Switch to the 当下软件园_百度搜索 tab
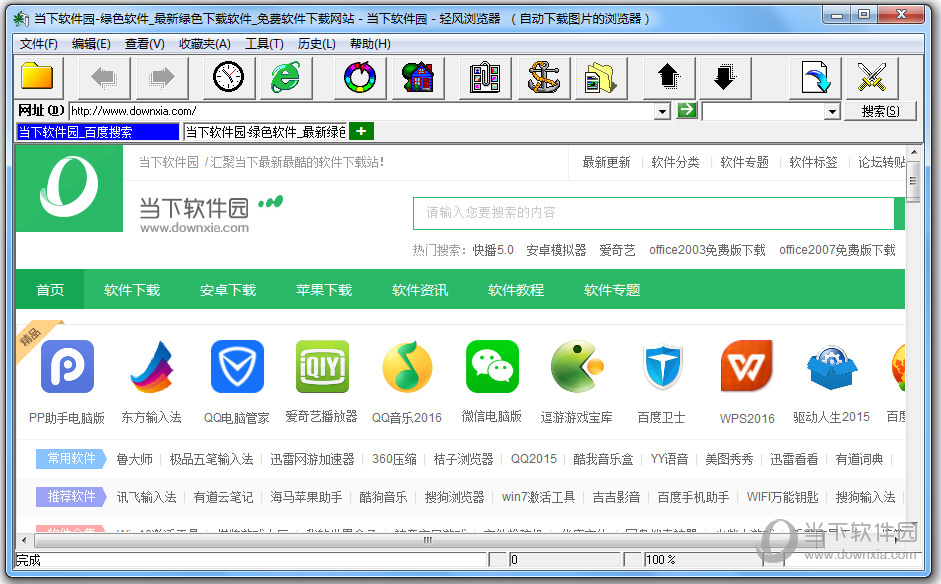 point(98,132)
